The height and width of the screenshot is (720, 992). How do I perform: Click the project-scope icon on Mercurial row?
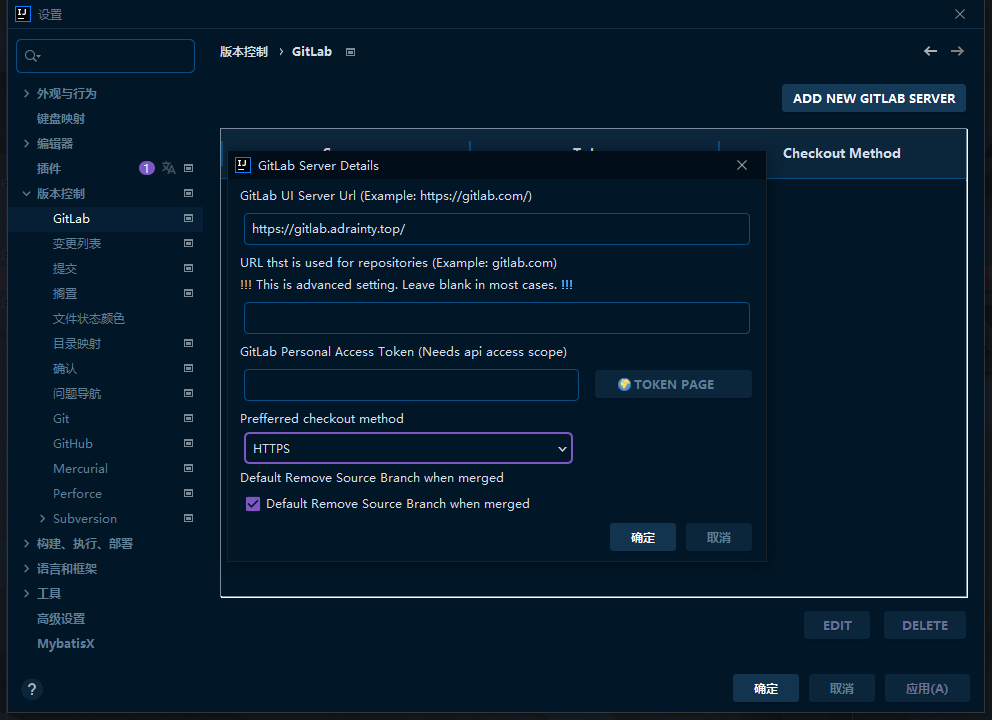[x=189, y=468]
